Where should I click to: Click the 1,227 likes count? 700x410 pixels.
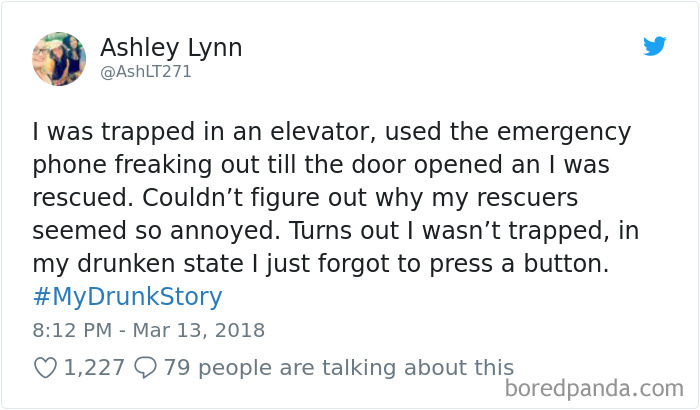[x=97, y=368]
